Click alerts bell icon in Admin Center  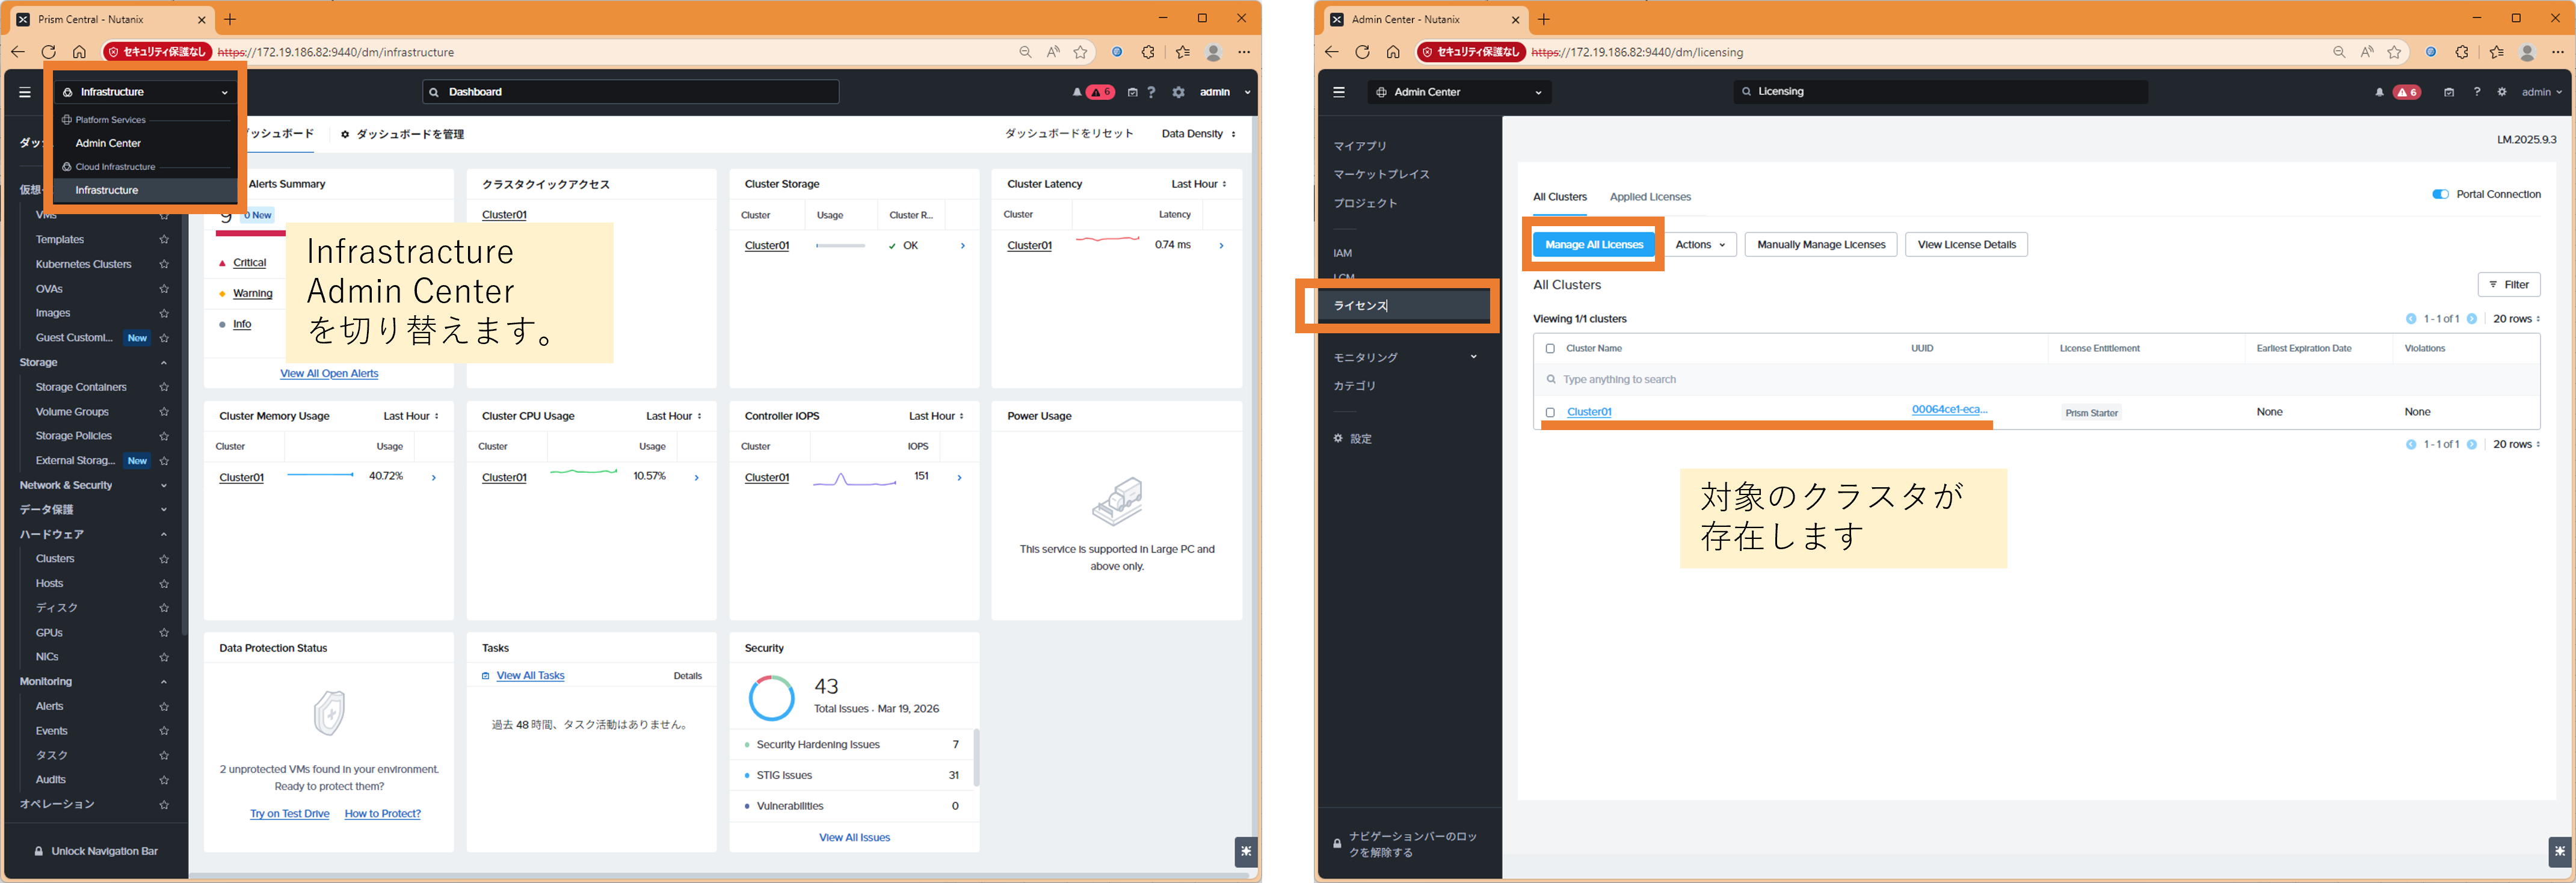click(x=2379, y=92)
